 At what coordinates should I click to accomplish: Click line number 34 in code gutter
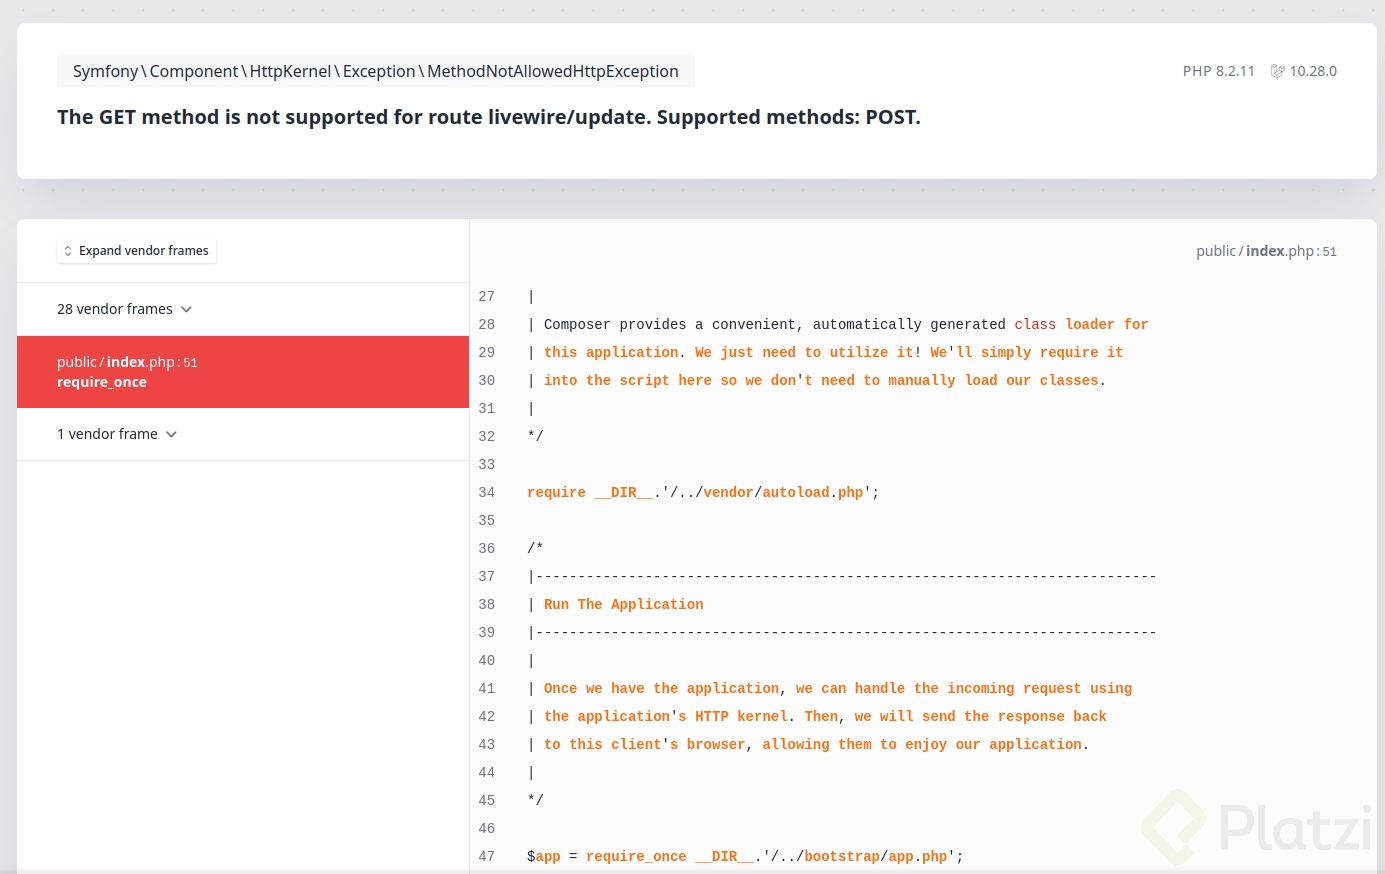487,492
